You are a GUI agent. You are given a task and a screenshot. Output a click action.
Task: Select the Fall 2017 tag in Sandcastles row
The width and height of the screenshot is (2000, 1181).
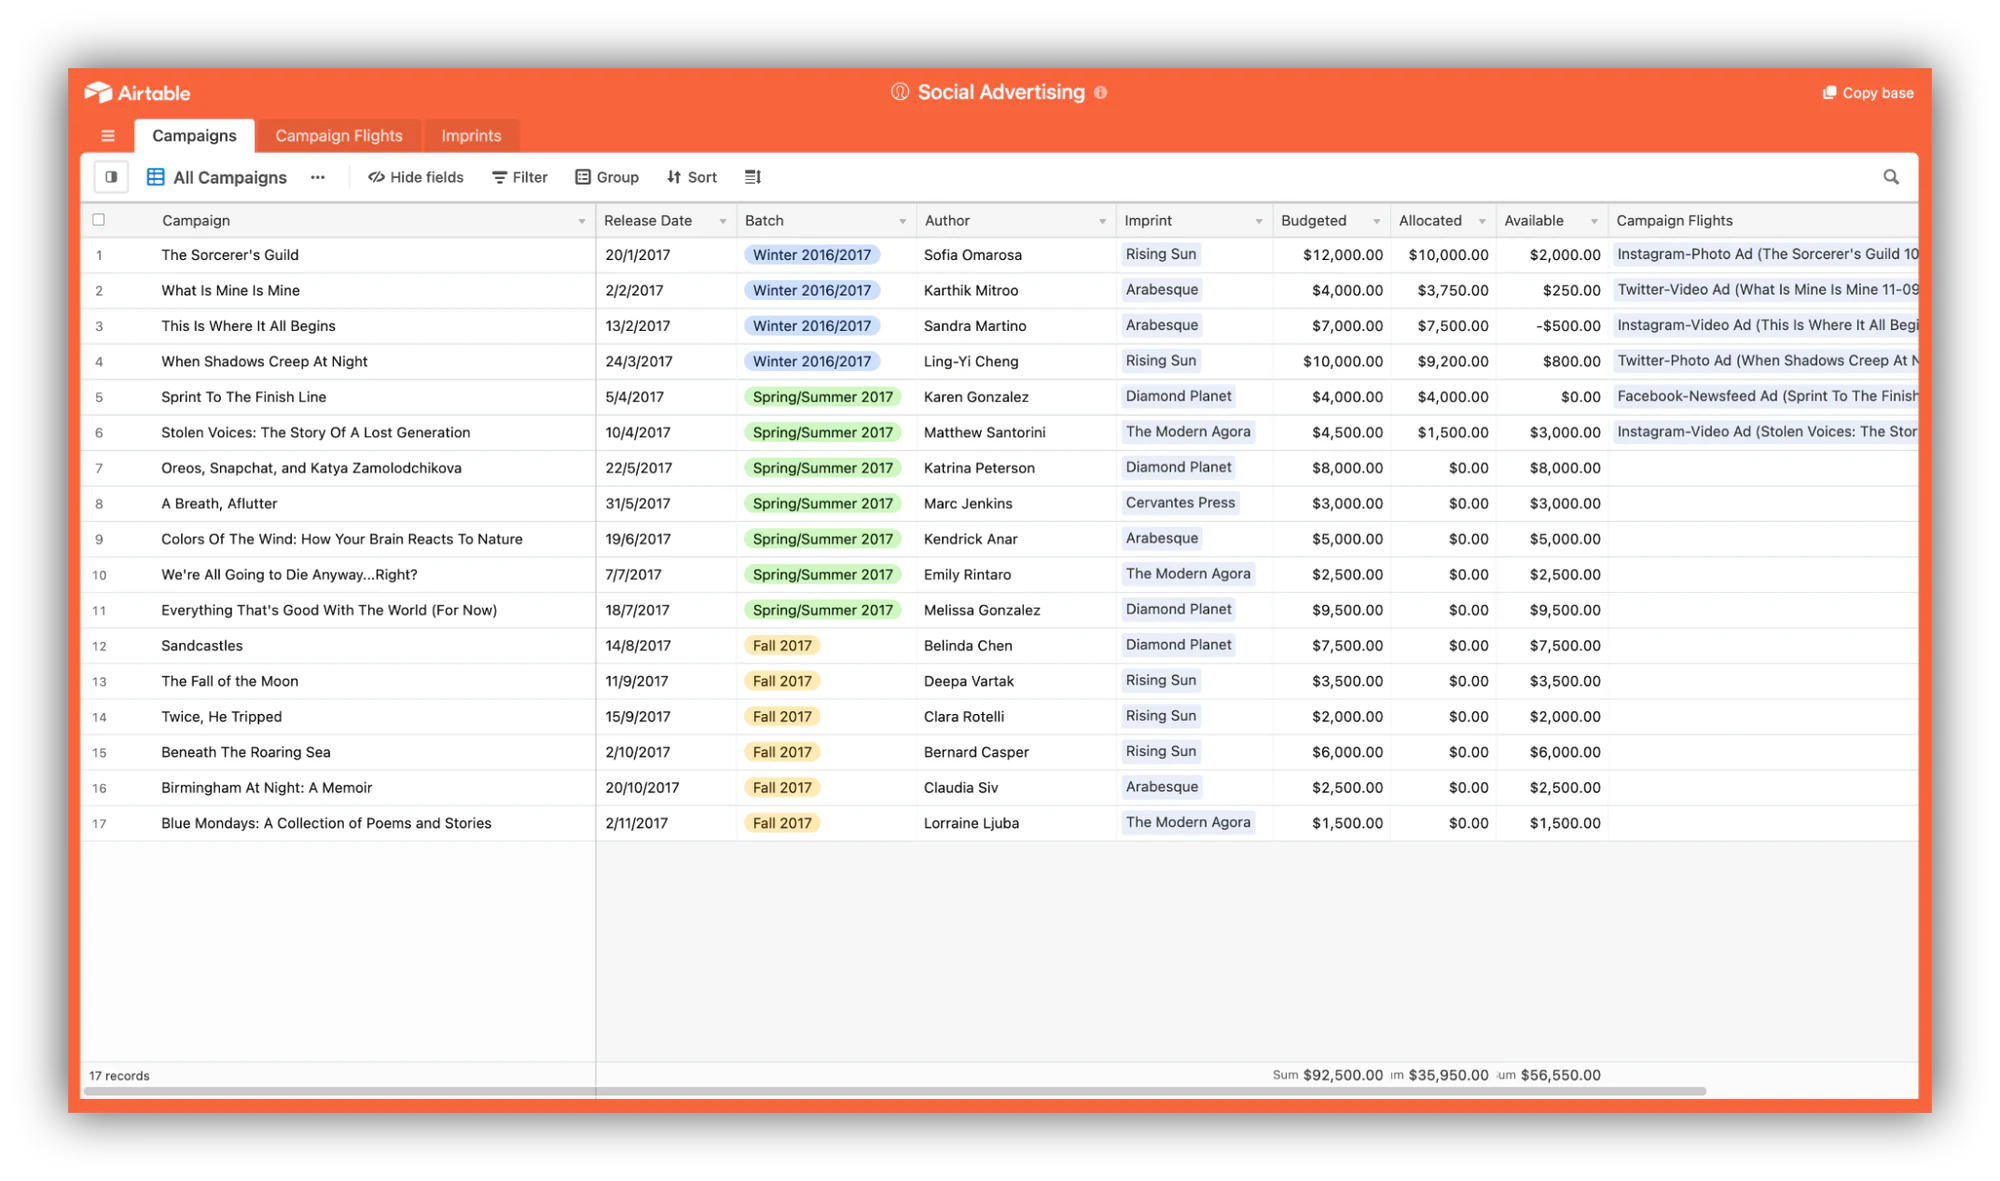782,646
